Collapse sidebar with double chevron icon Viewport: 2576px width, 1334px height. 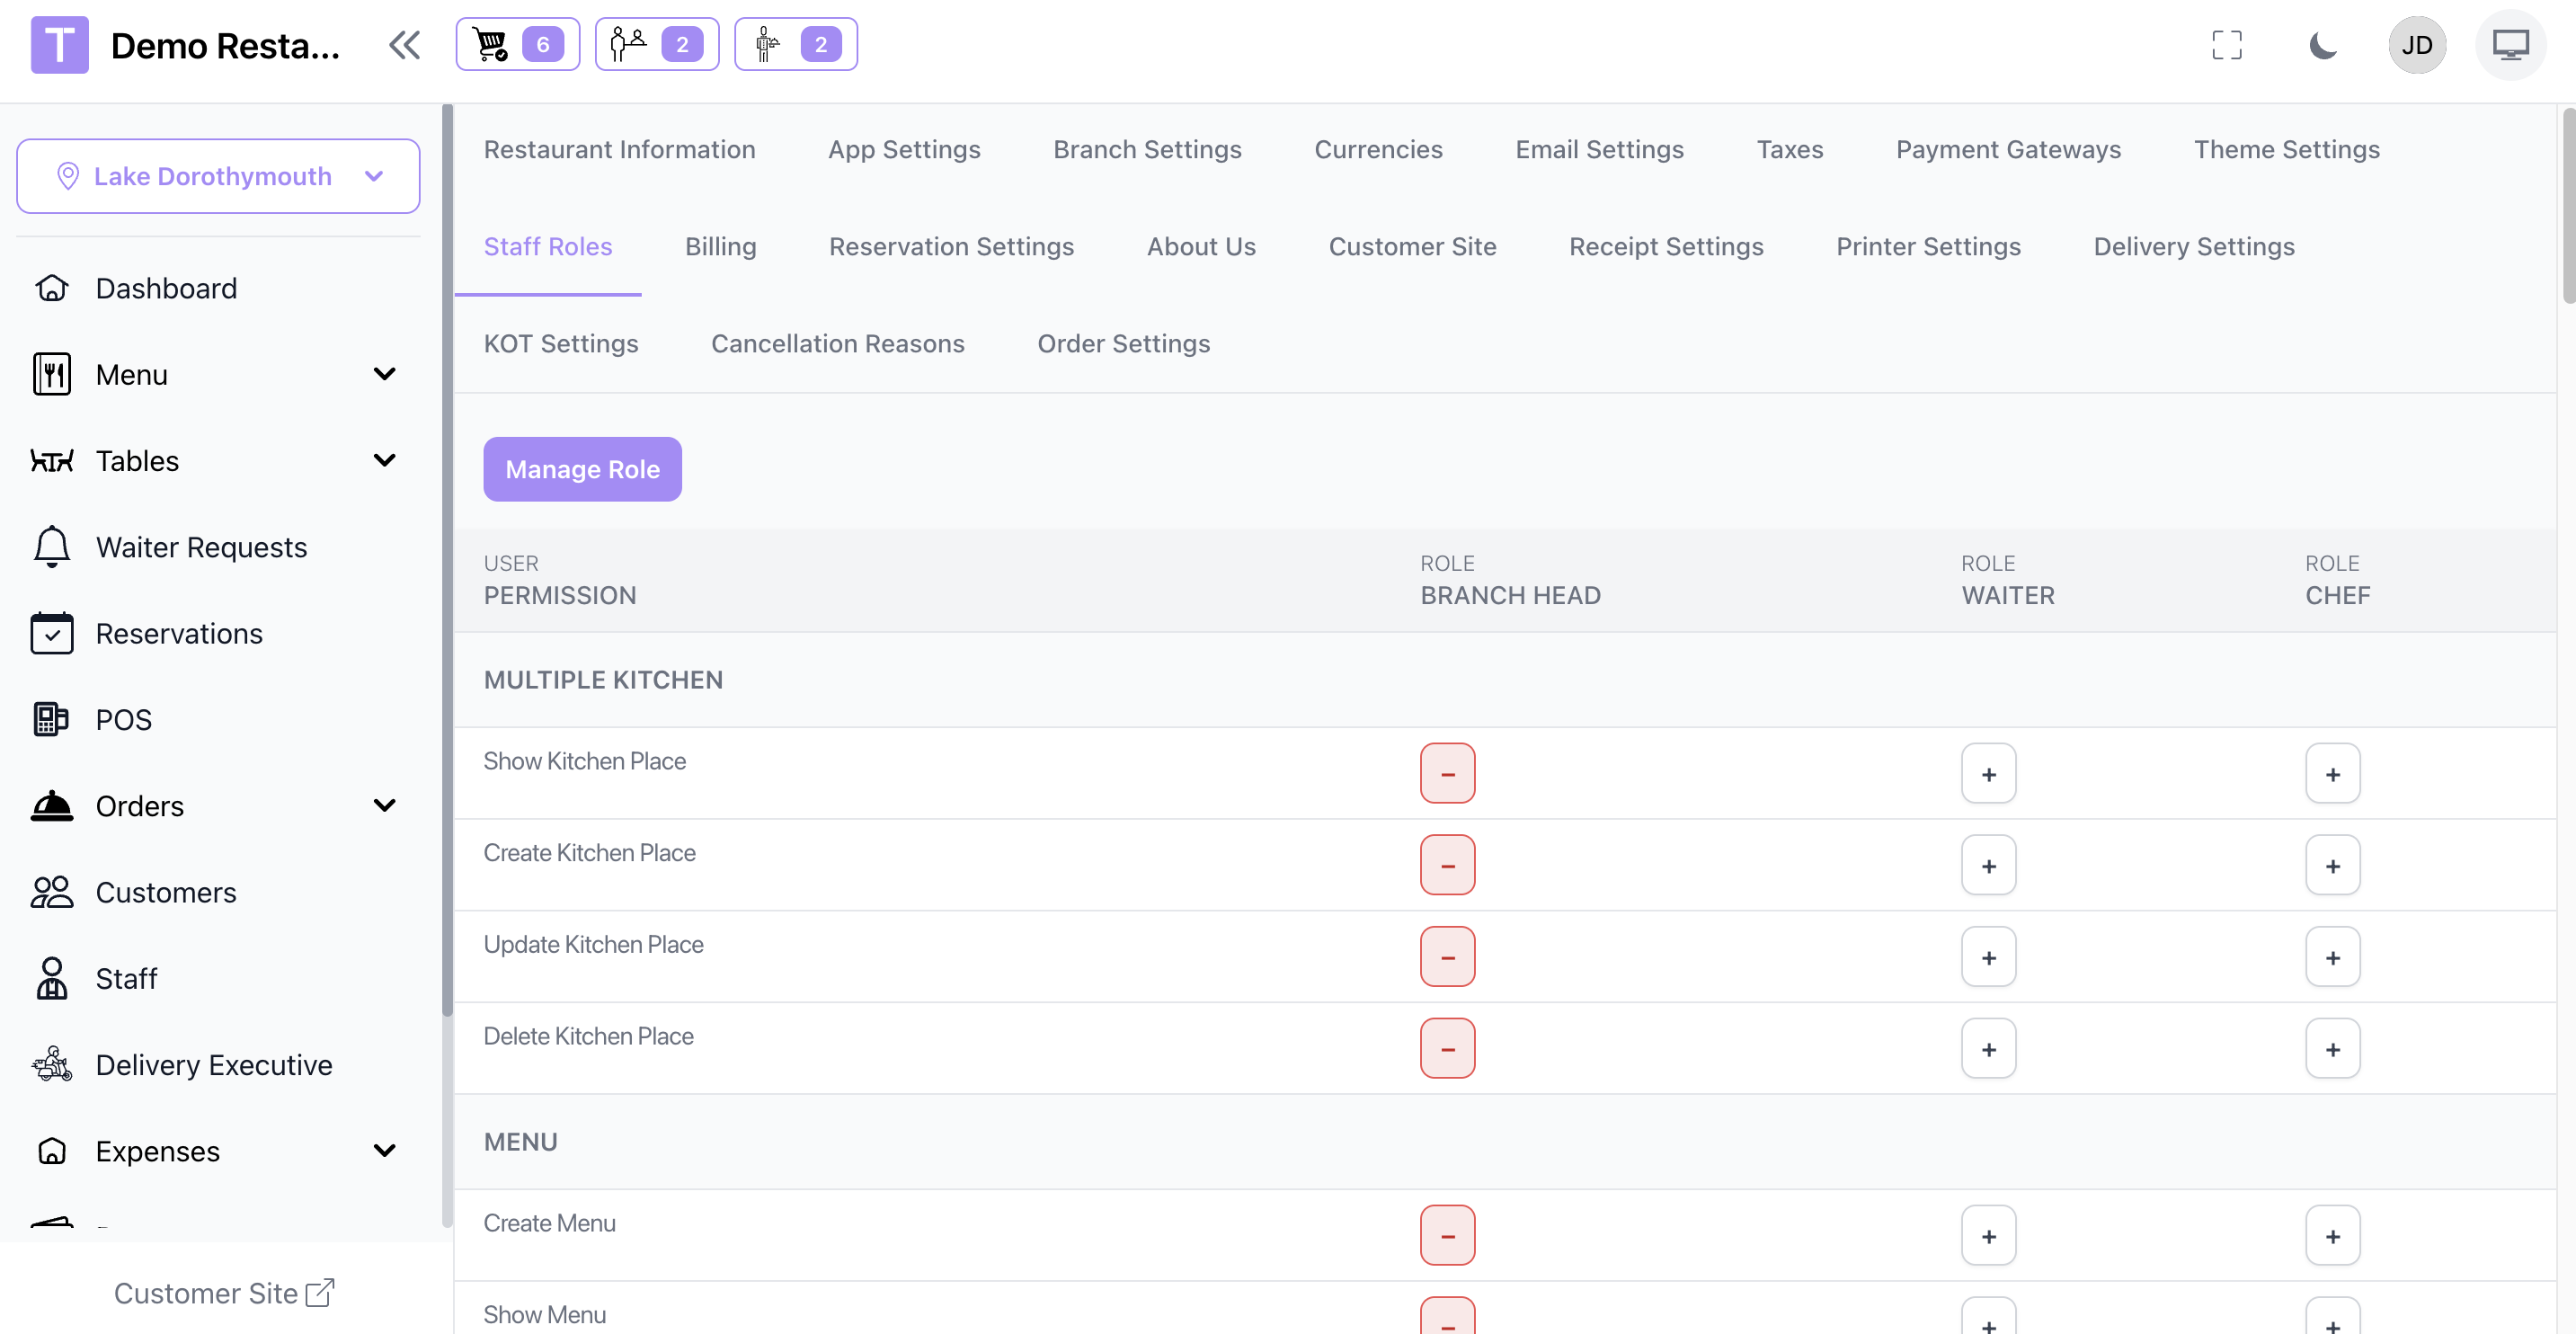404,45
